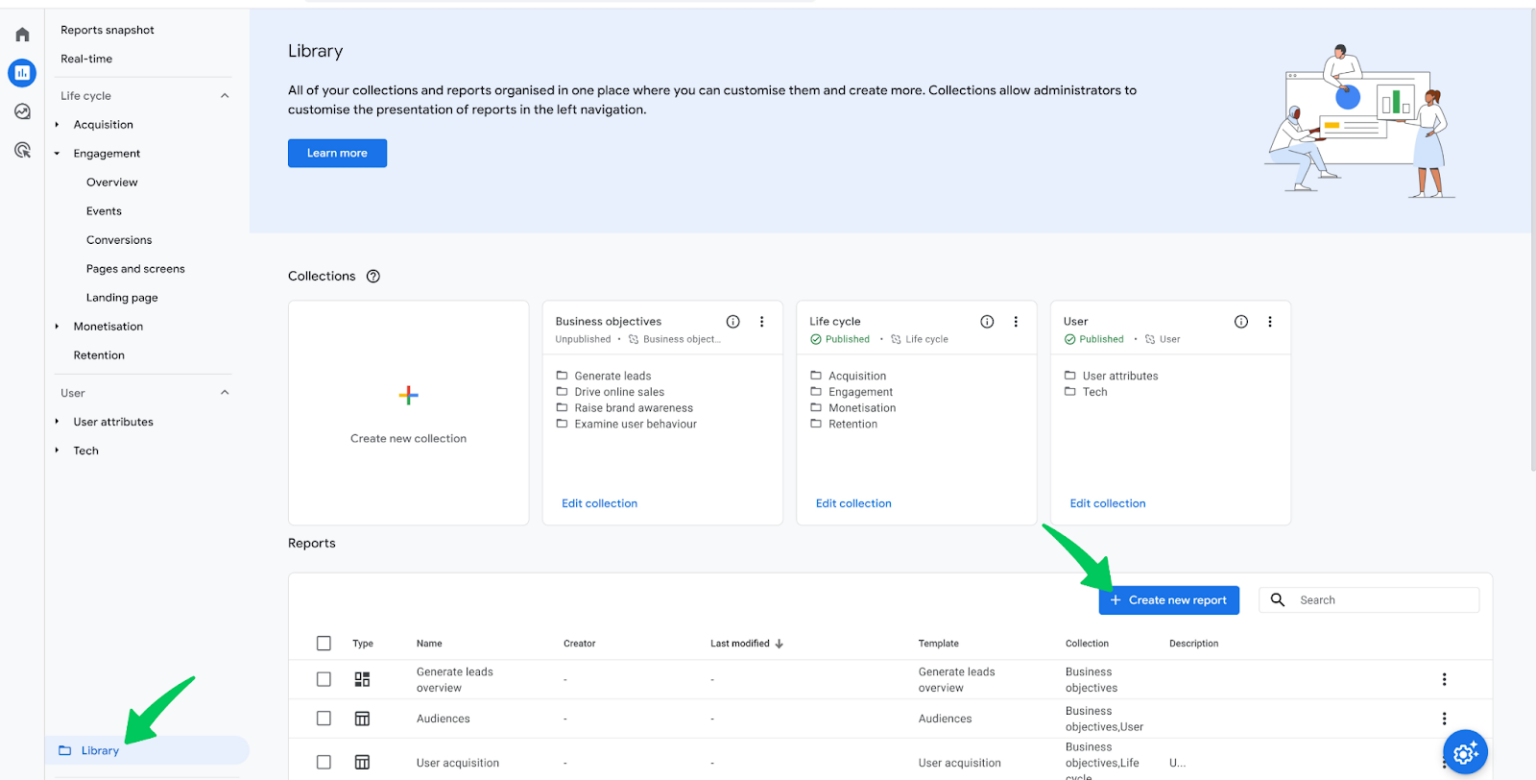This screenshot has width=1536, height=780.
Task: Check the Audiences row checkbox
Action: click(x=323, y=718)
